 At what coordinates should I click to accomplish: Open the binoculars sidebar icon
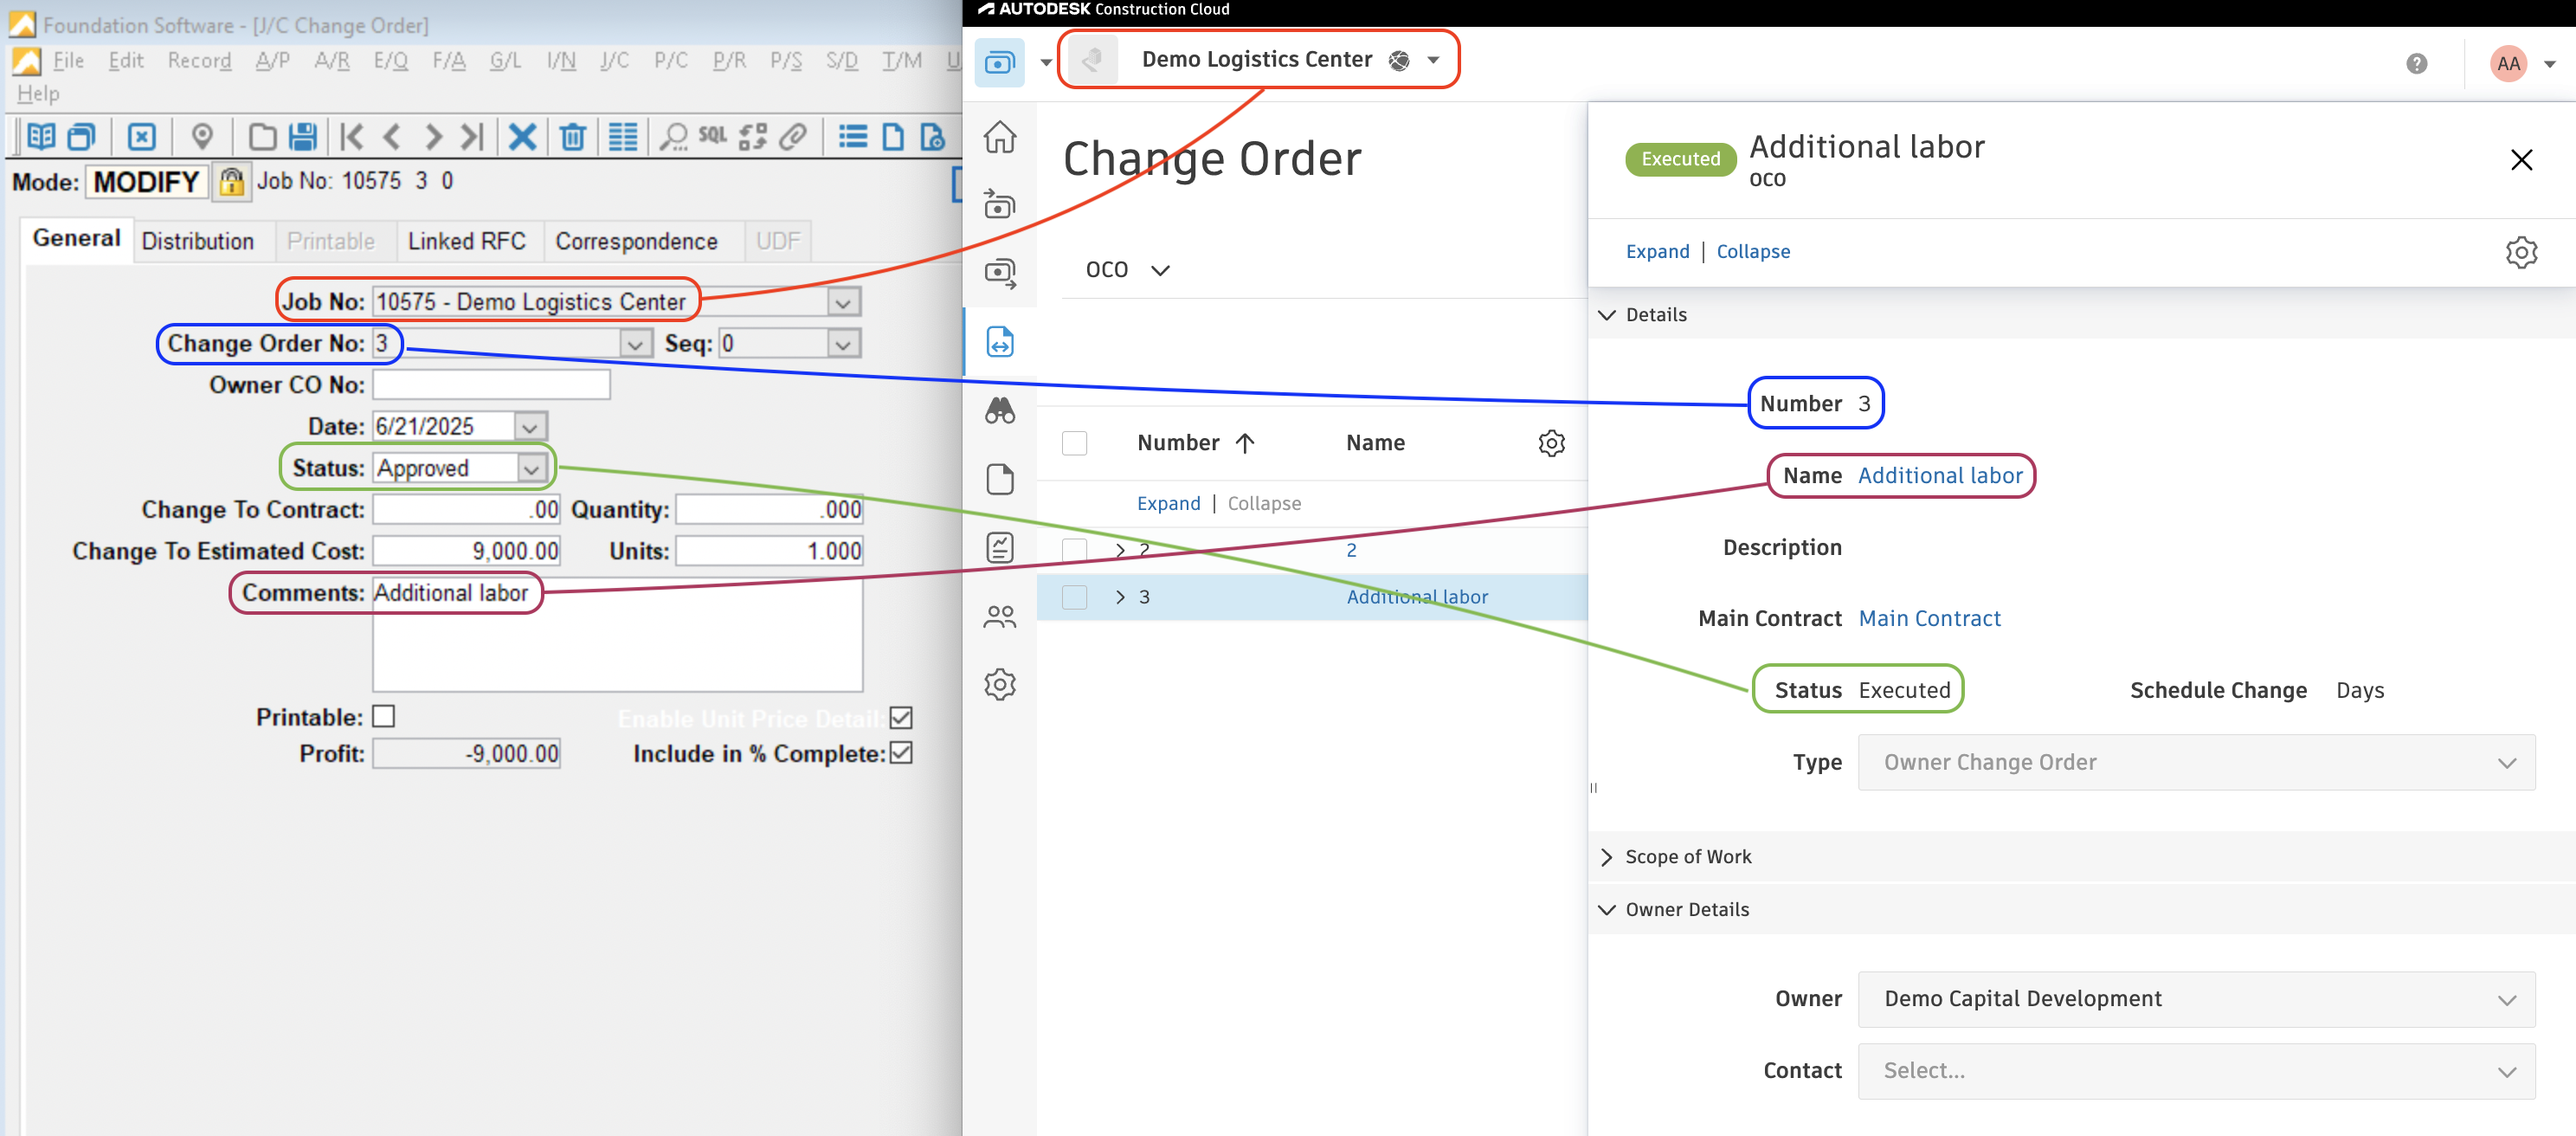coord(1000,410)
